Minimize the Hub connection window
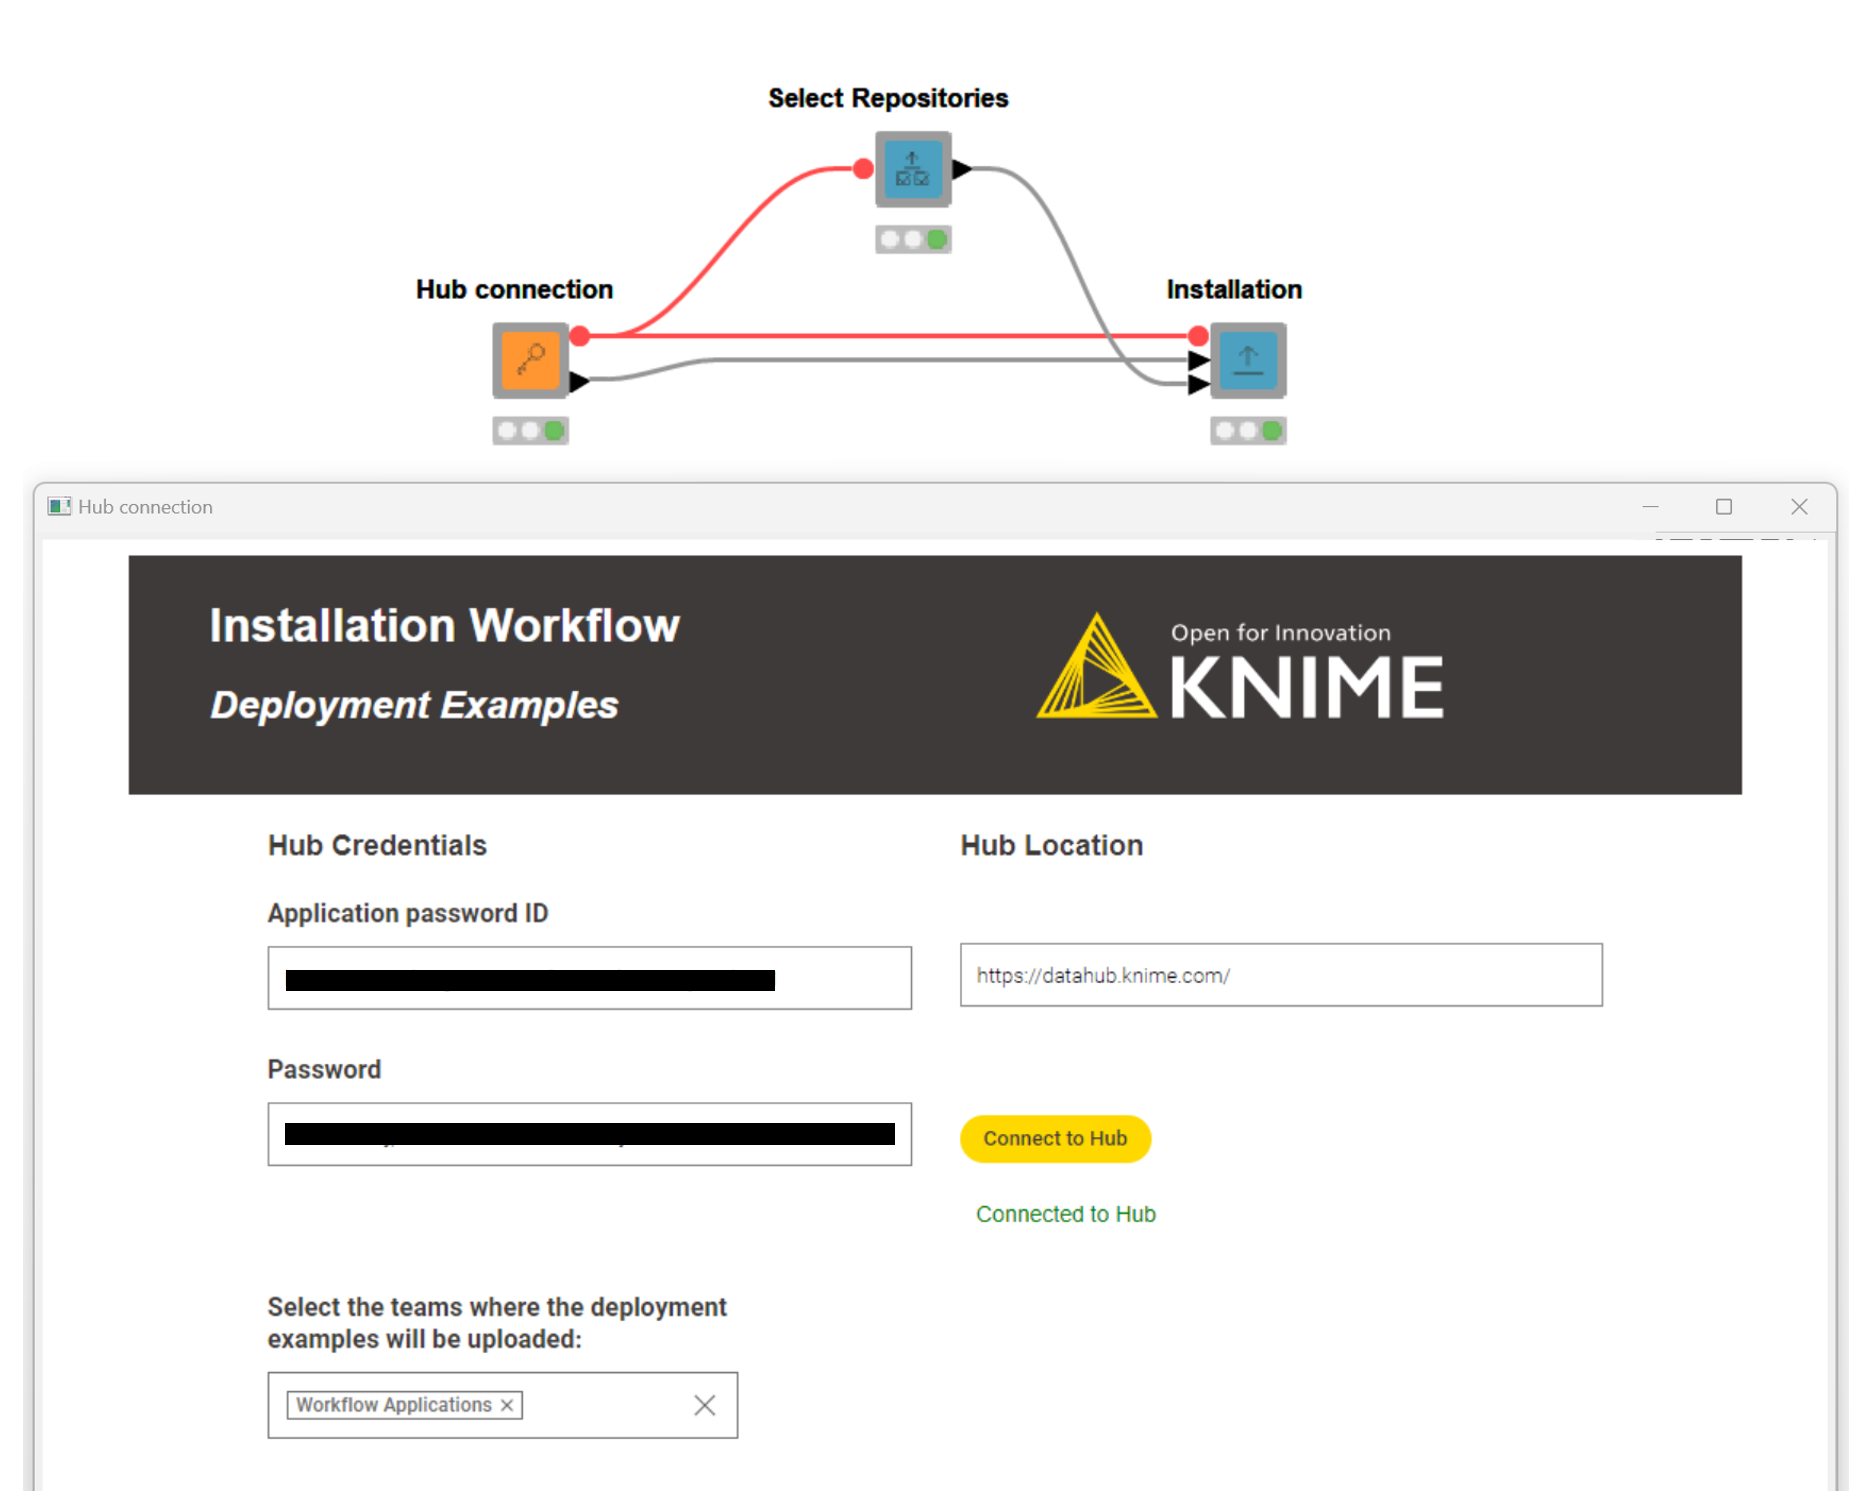 tap(1650, 507)
